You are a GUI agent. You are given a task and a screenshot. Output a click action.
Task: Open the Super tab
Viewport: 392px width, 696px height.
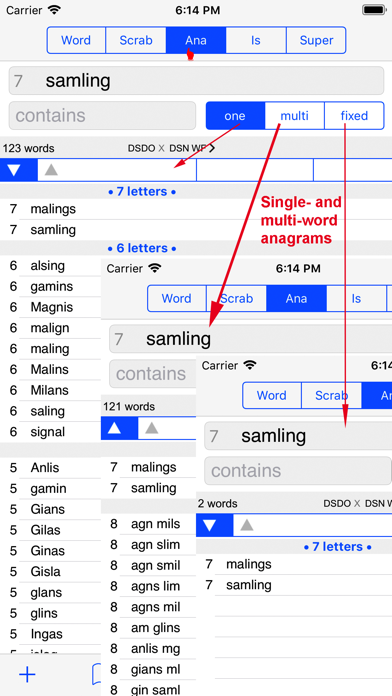(316, 40)
